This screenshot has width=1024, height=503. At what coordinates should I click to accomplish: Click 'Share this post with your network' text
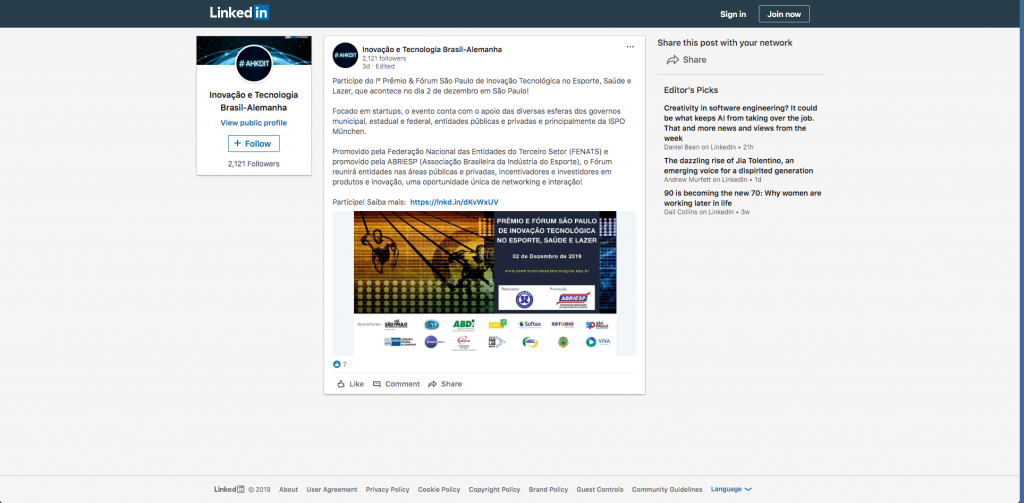725,43
